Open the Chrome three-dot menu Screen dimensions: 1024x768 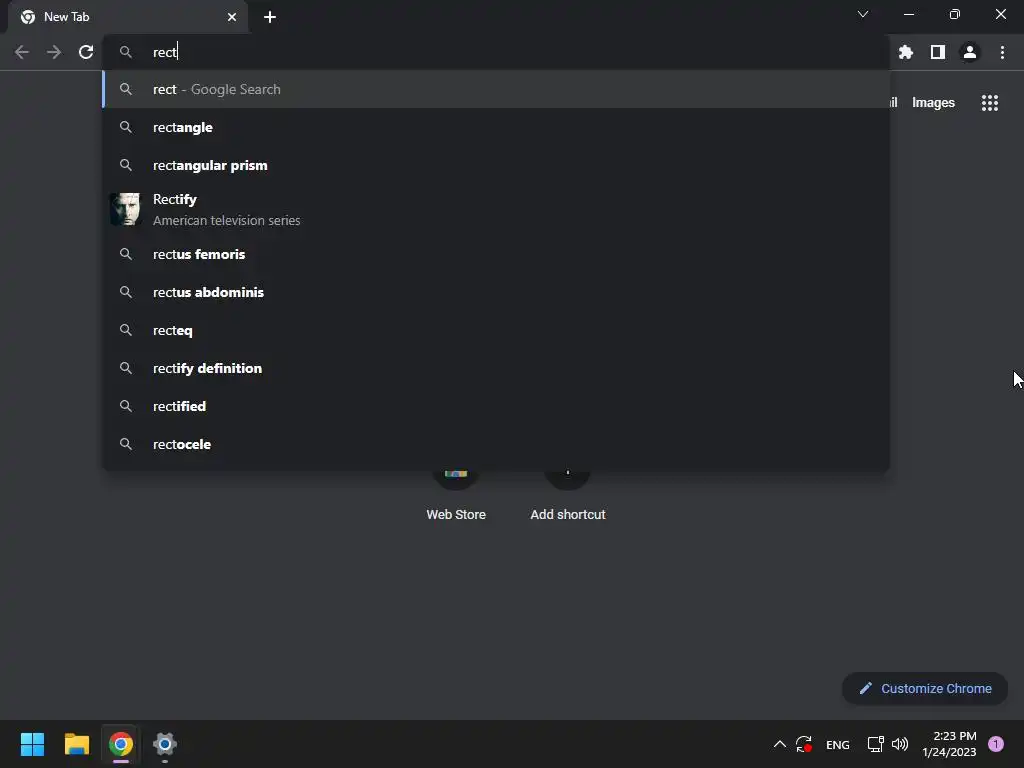click(x=1002, y=52)
